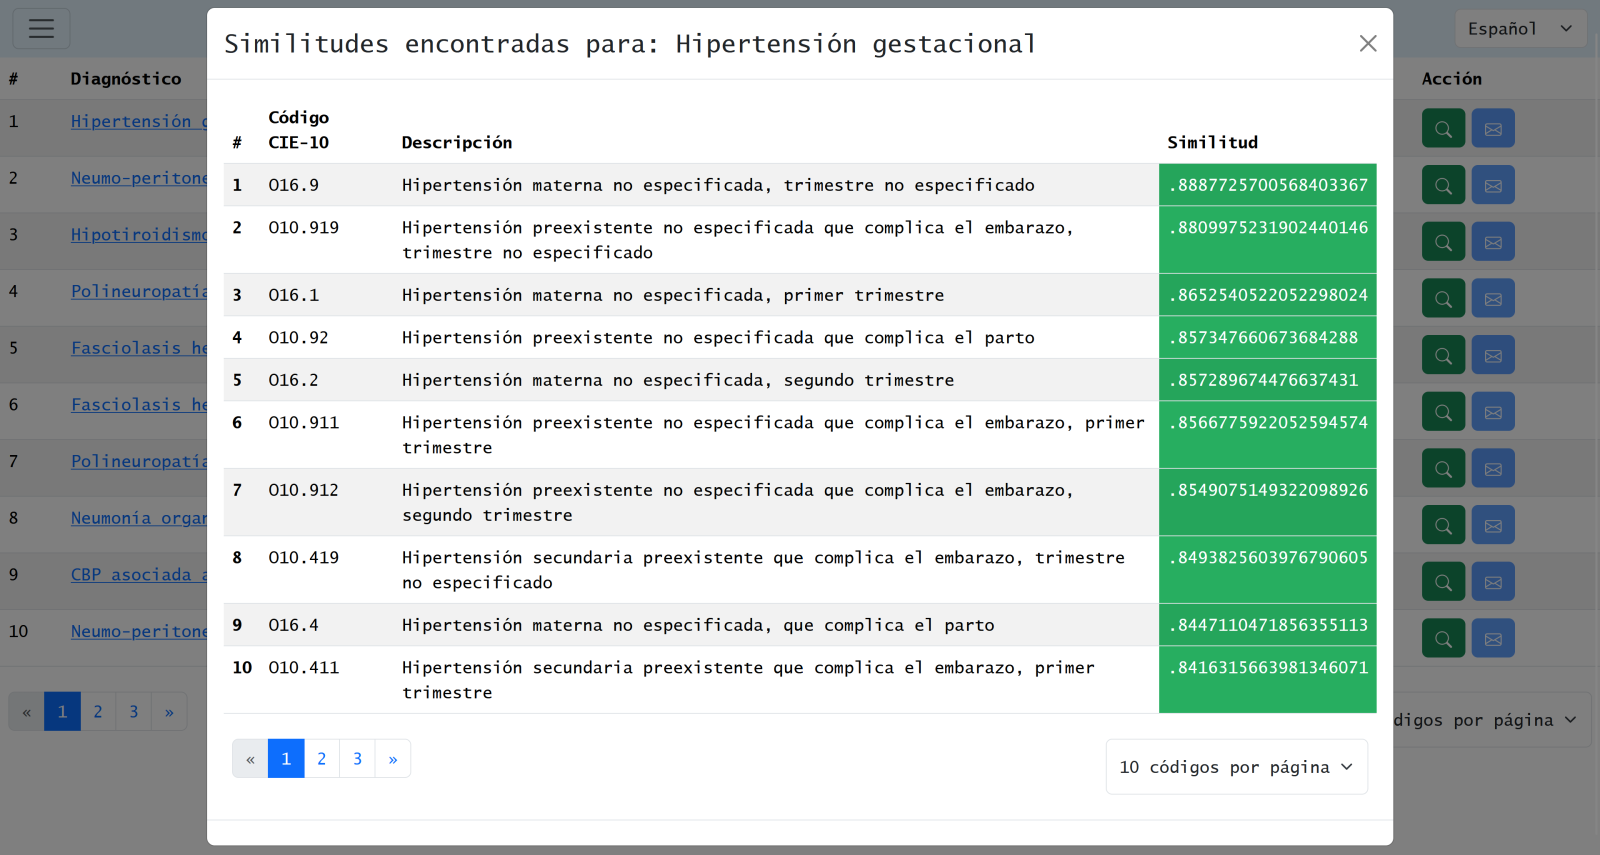
Task: Open the Neumonia diagnosis link in row 8
Action: point(138,518)
